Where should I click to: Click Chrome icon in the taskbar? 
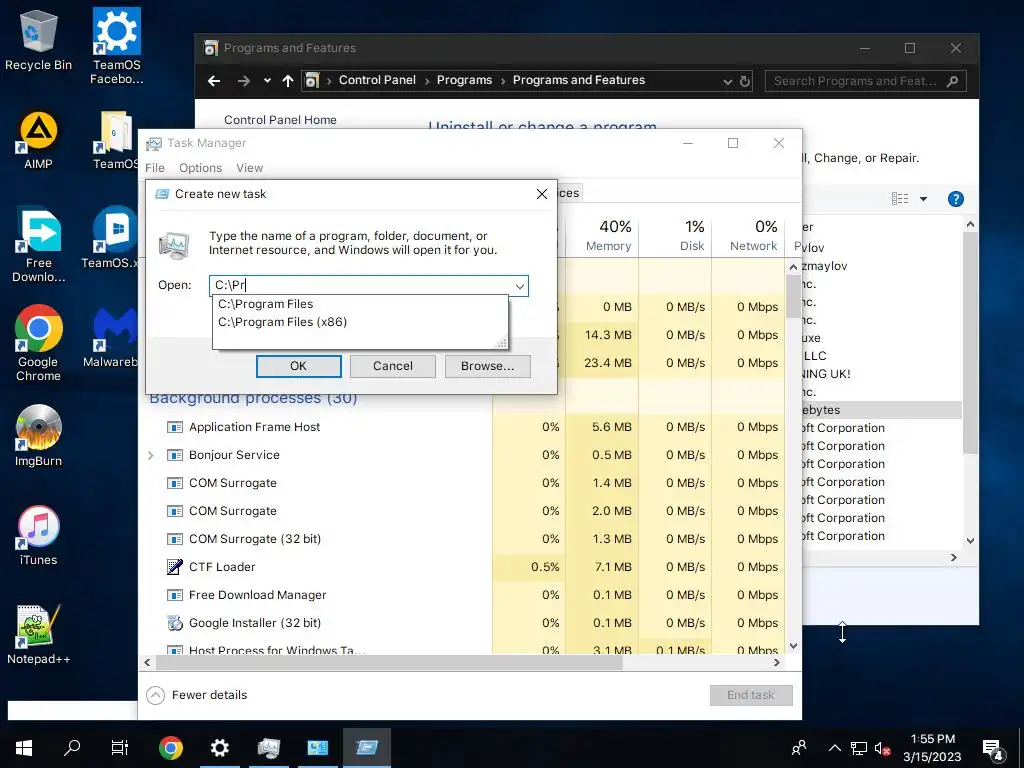pyautogui.click(x=170, y=748)
